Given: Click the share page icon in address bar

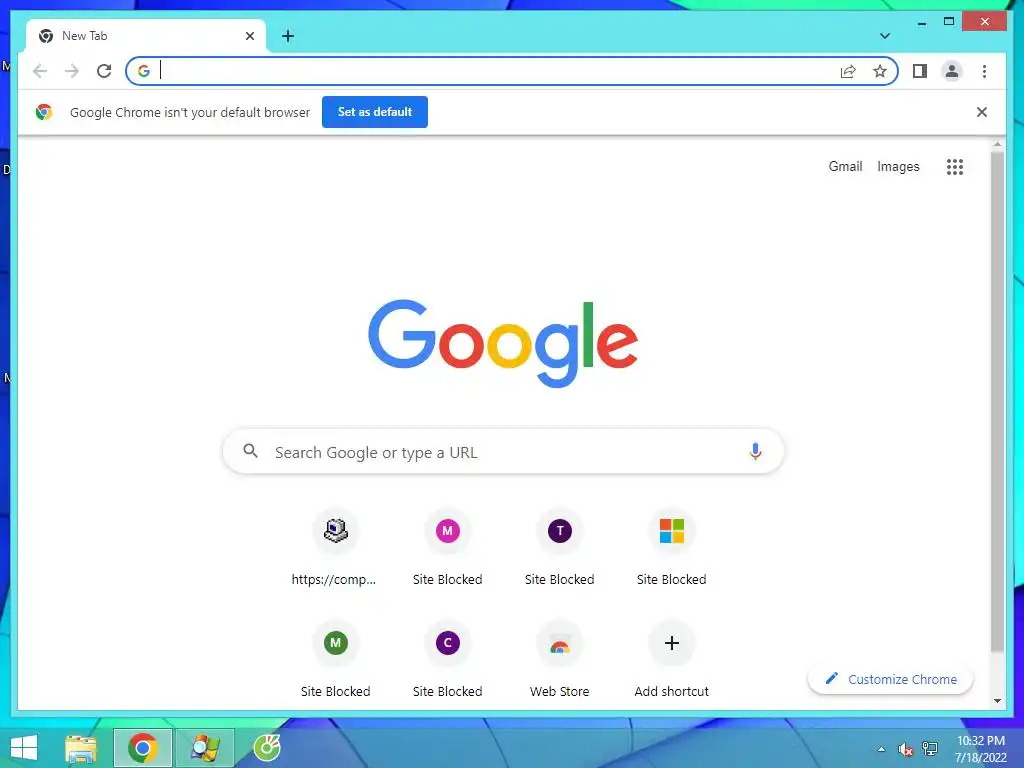Looking at the screenshot, I should tap(848, 71).
